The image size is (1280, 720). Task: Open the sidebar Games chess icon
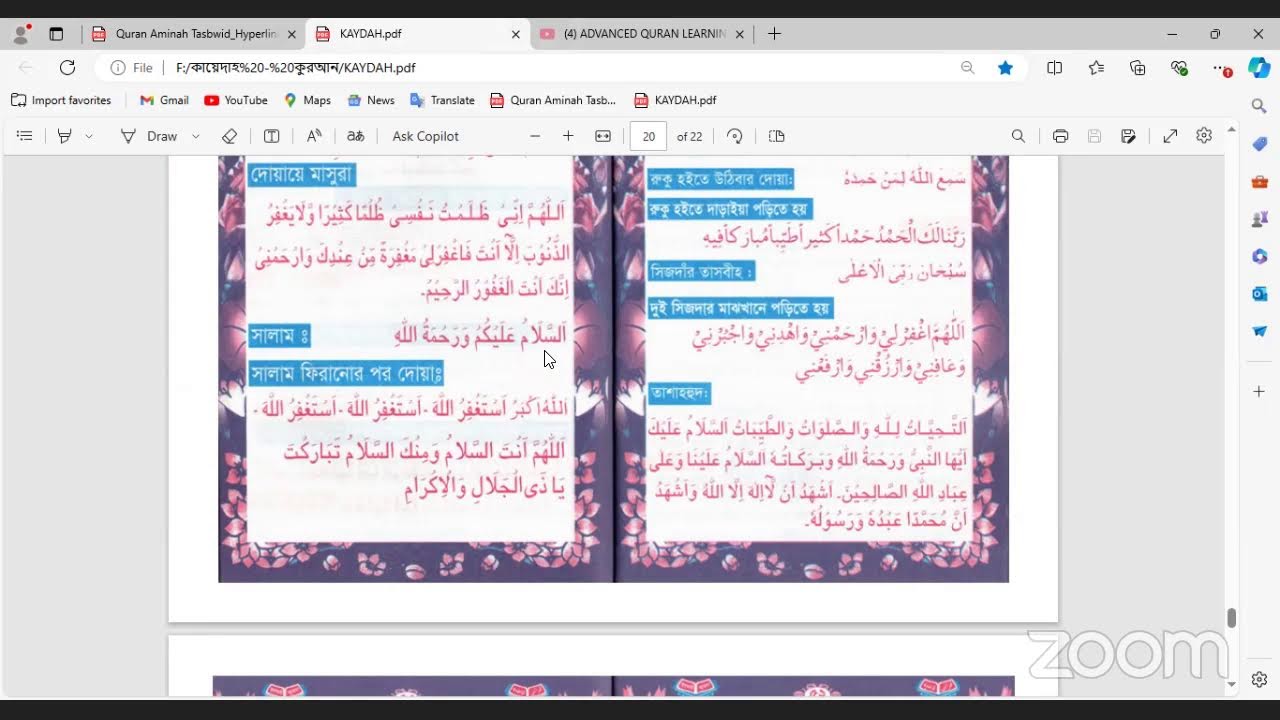[1260, 219]
